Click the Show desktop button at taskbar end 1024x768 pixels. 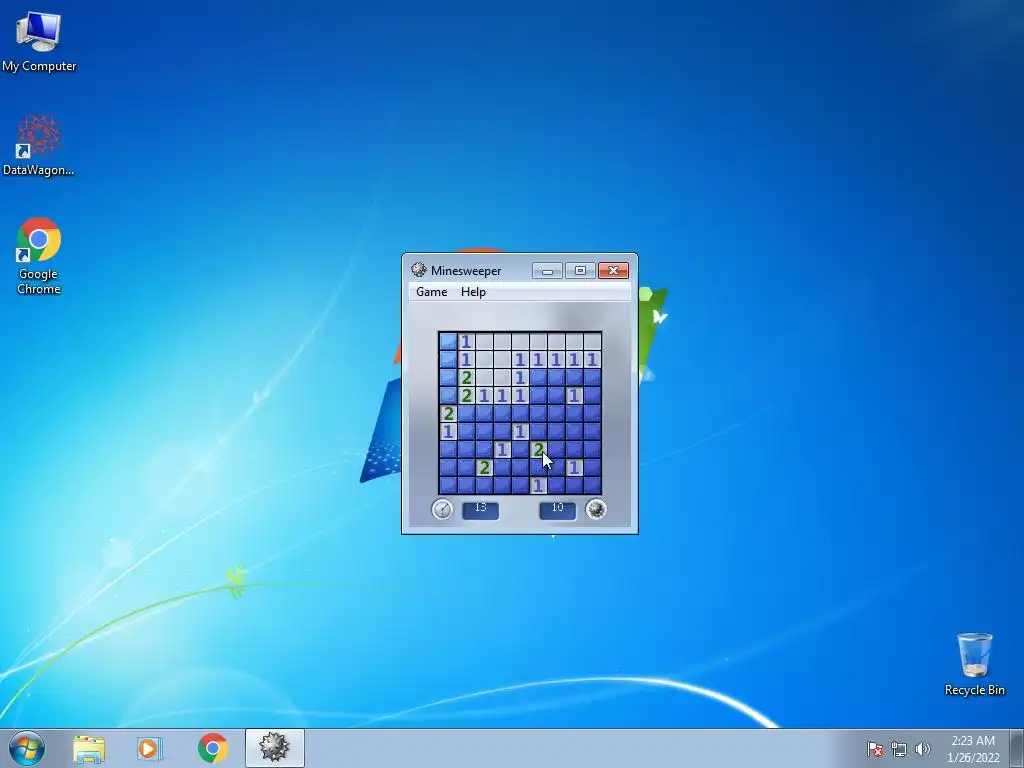point(1017,748)
